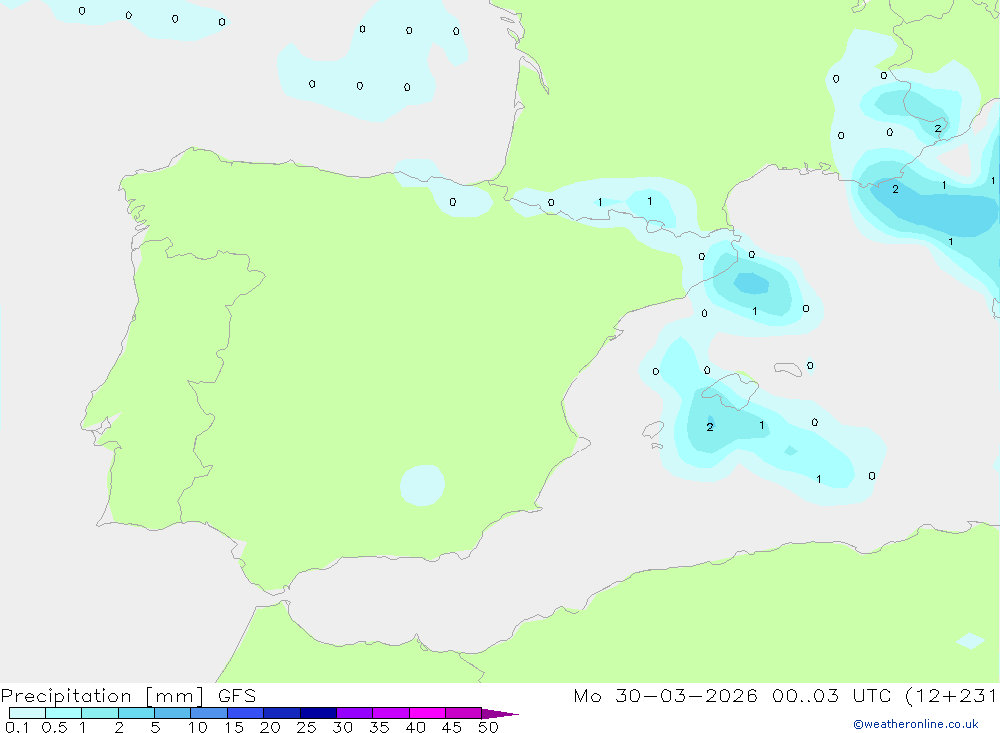1000x733 pixels.
Task: Click the "GFS" model label
Action: click(x=237, y=696)
